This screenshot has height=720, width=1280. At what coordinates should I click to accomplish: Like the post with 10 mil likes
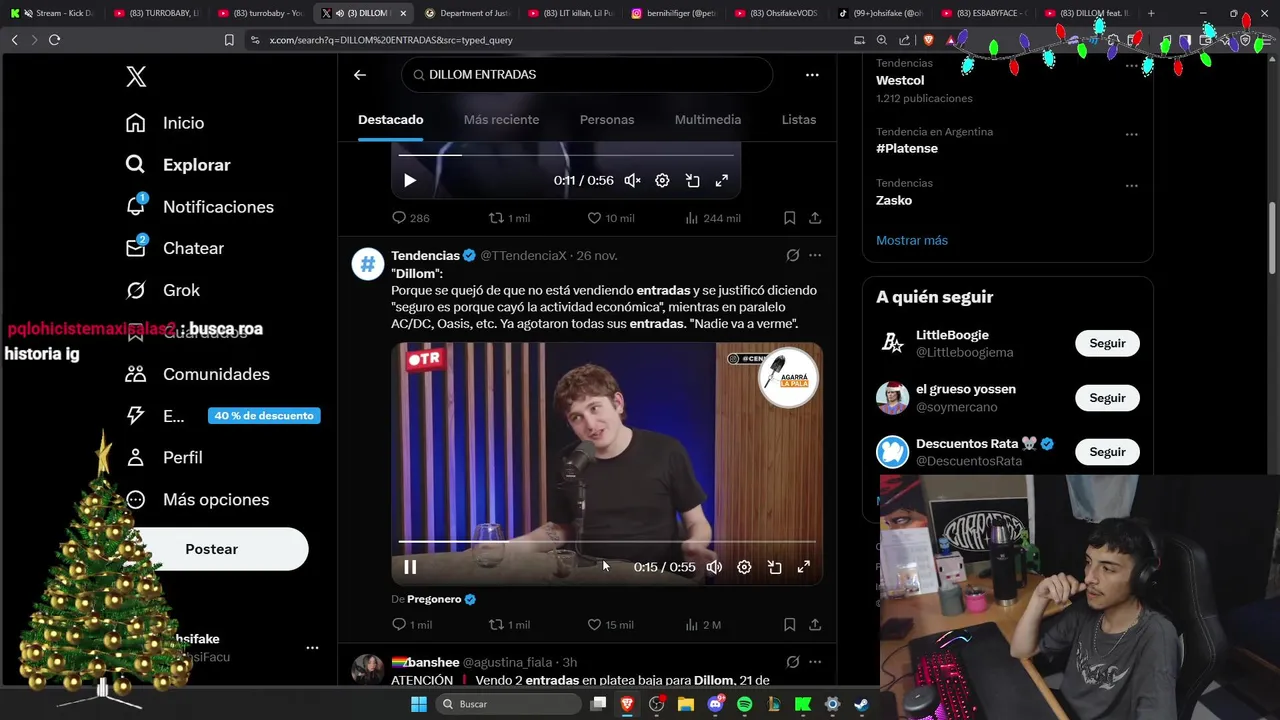click(610, 218)
